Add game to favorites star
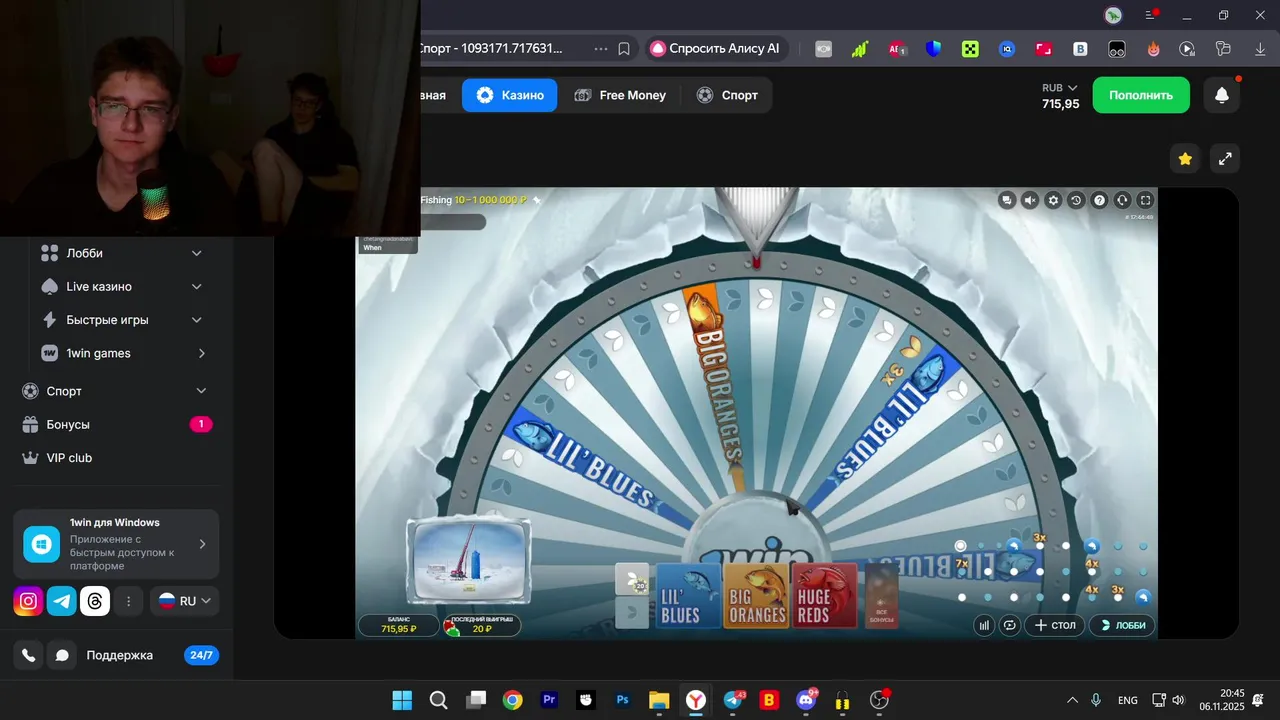This screenshot has width=1280, height=720. click(x=1185, y=158)
